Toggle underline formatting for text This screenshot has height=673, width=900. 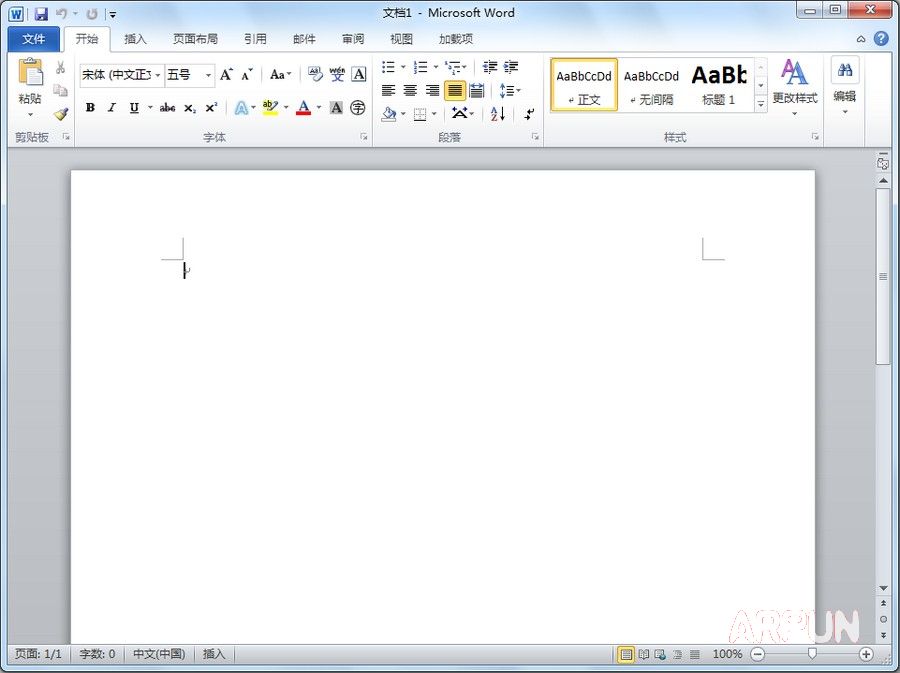[133, 106]
